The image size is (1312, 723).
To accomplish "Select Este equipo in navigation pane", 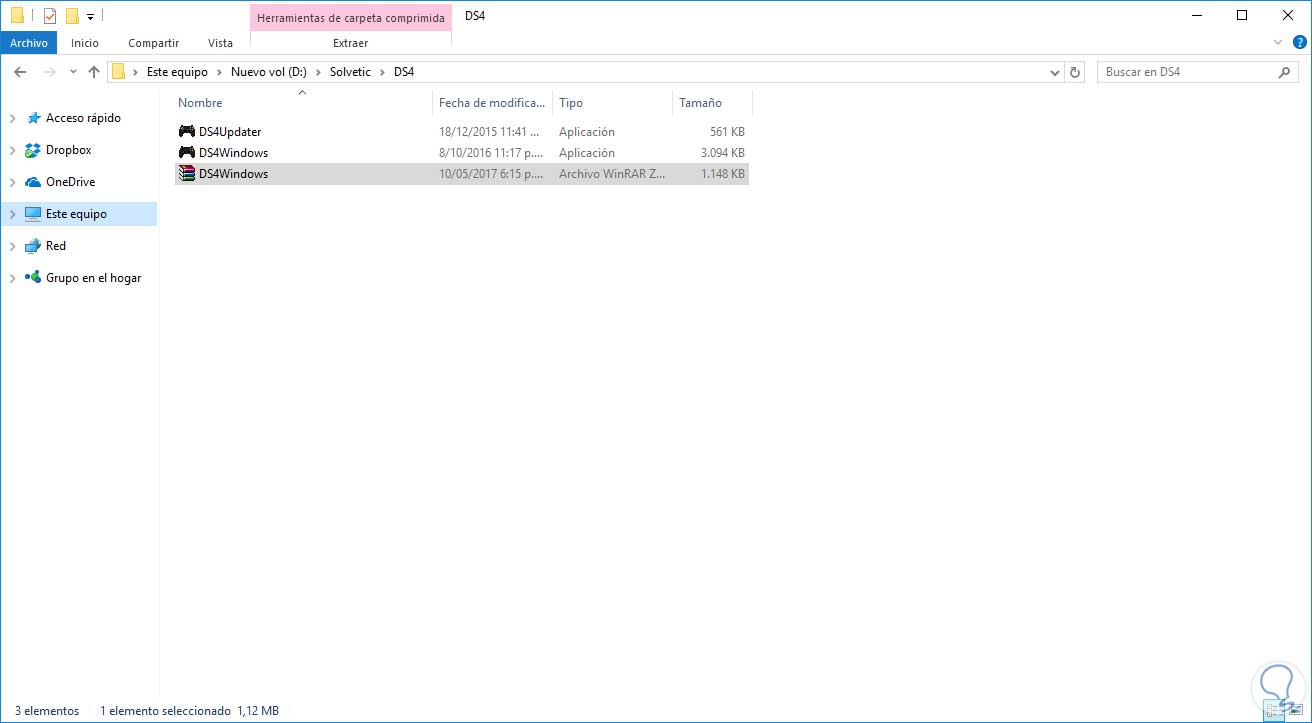I will (76, 214).
